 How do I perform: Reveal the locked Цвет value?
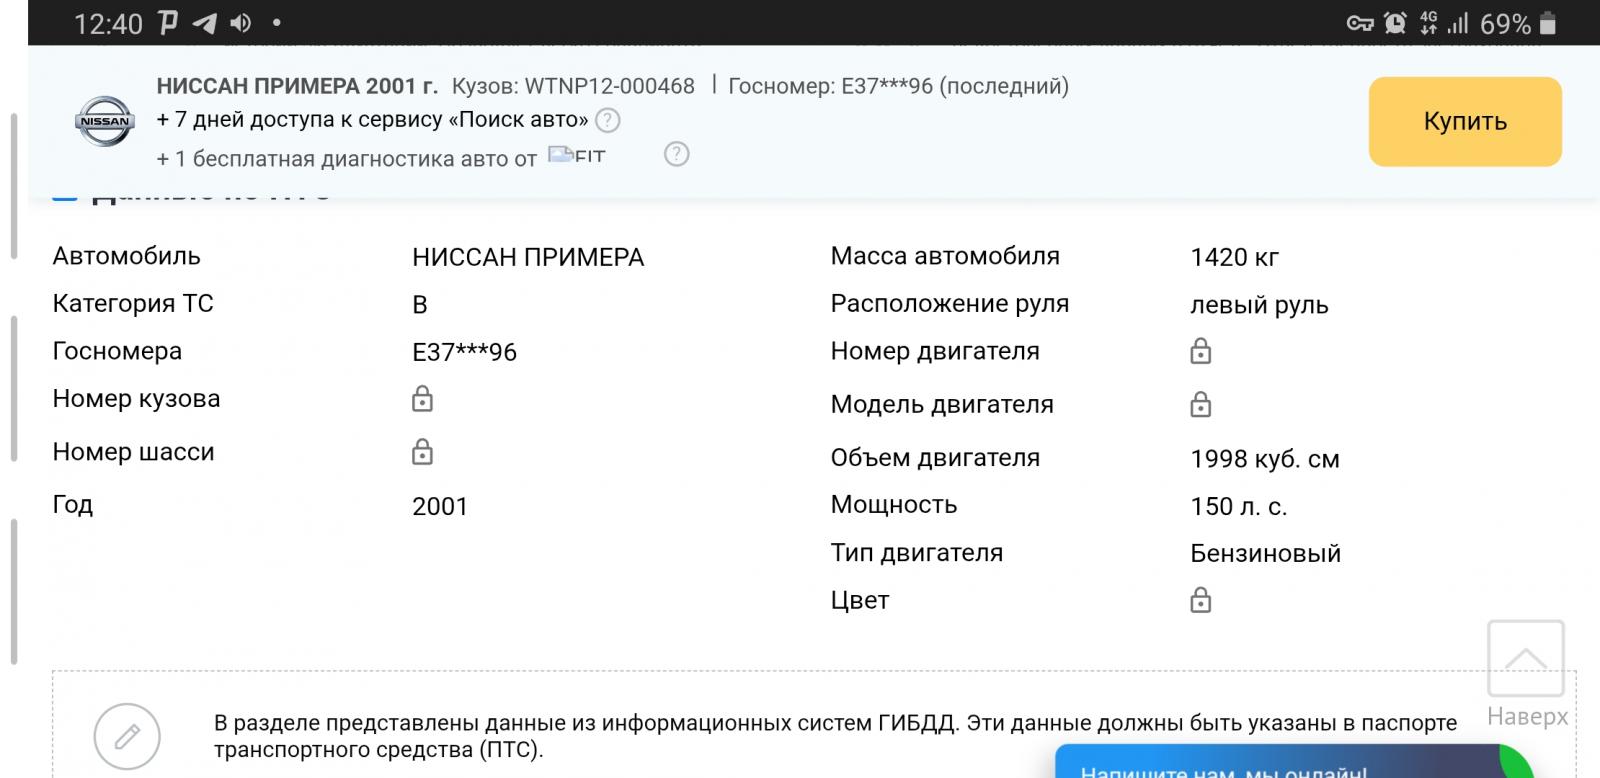1200,600
